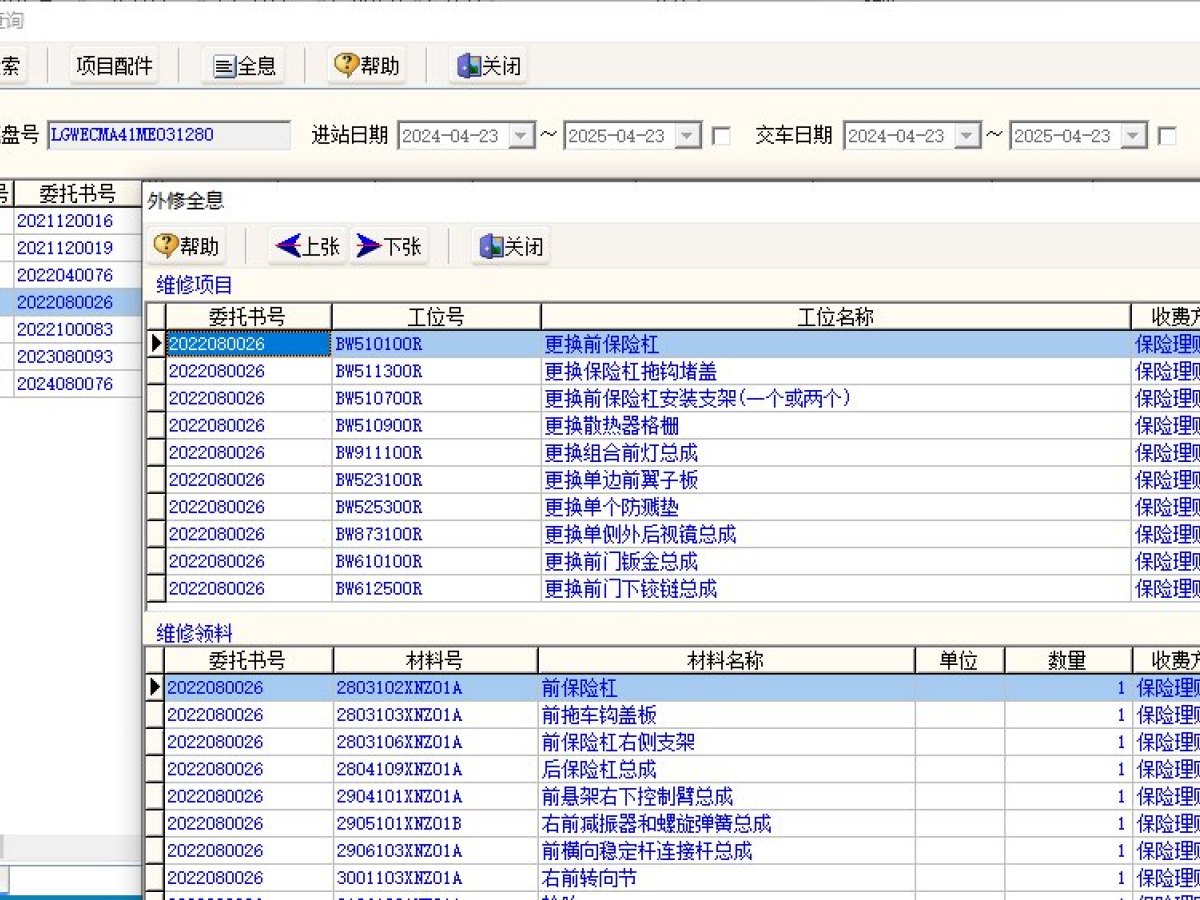
Task: Go to previous record with 上张
Action: pos(307,246)
